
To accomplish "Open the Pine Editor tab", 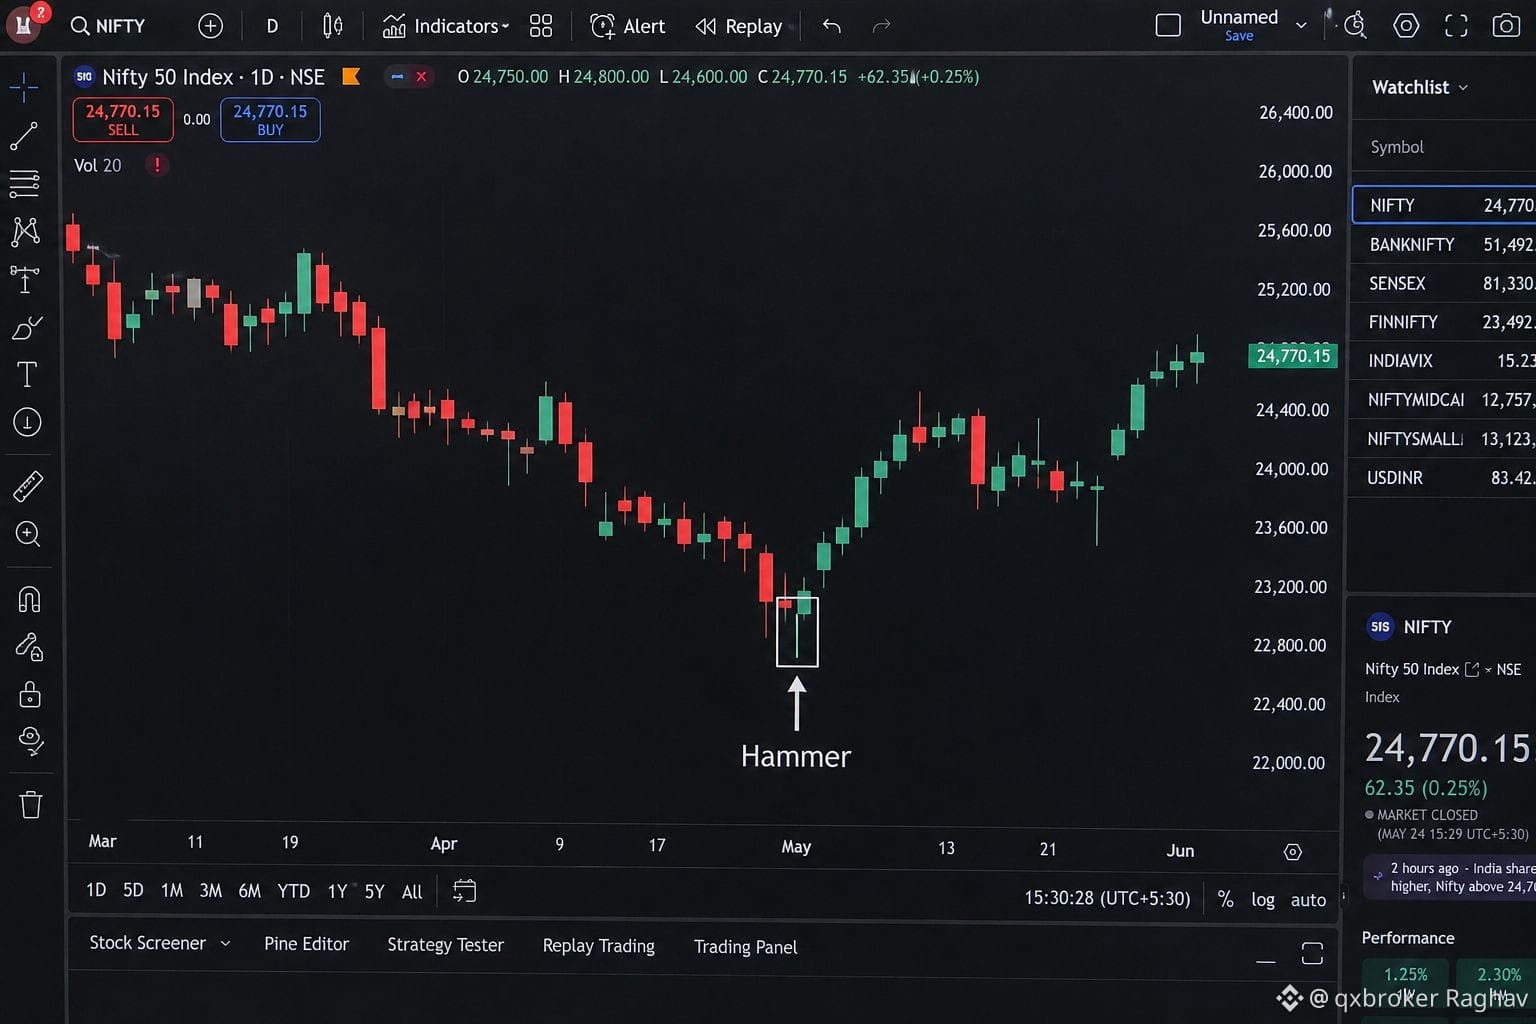I will click(306, 944).
